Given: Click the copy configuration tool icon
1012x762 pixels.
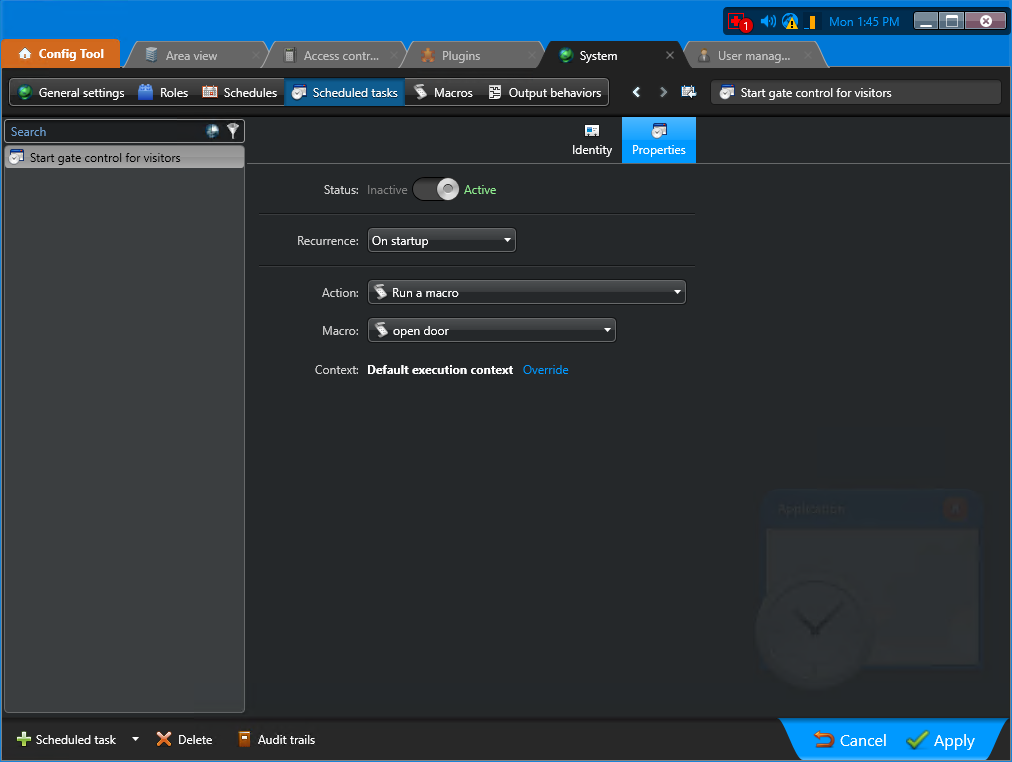Looking at the screenshot, I should tap(688, 91).
